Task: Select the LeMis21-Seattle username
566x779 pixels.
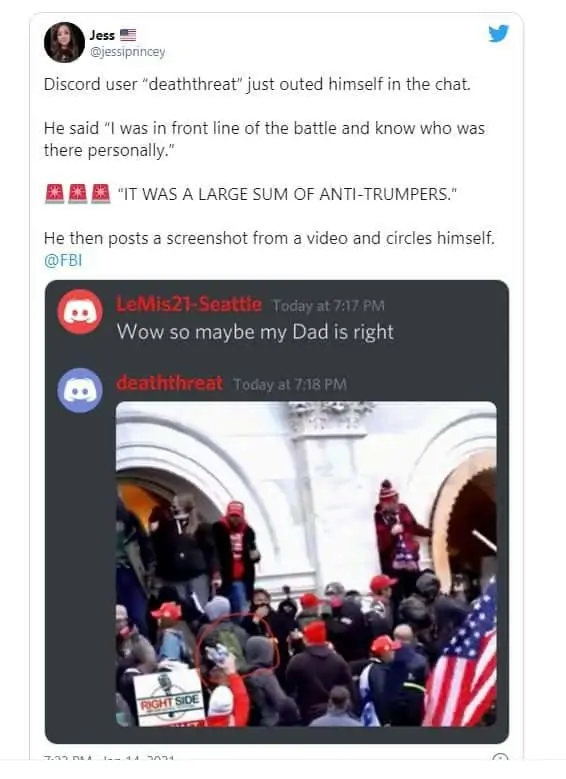Action: (189, 304)
